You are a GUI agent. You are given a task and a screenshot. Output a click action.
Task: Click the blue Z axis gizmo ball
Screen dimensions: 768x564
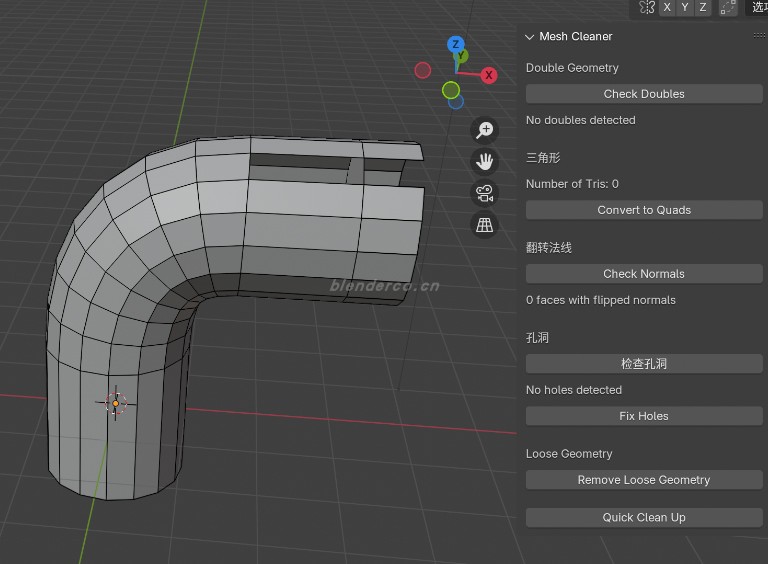456,44
